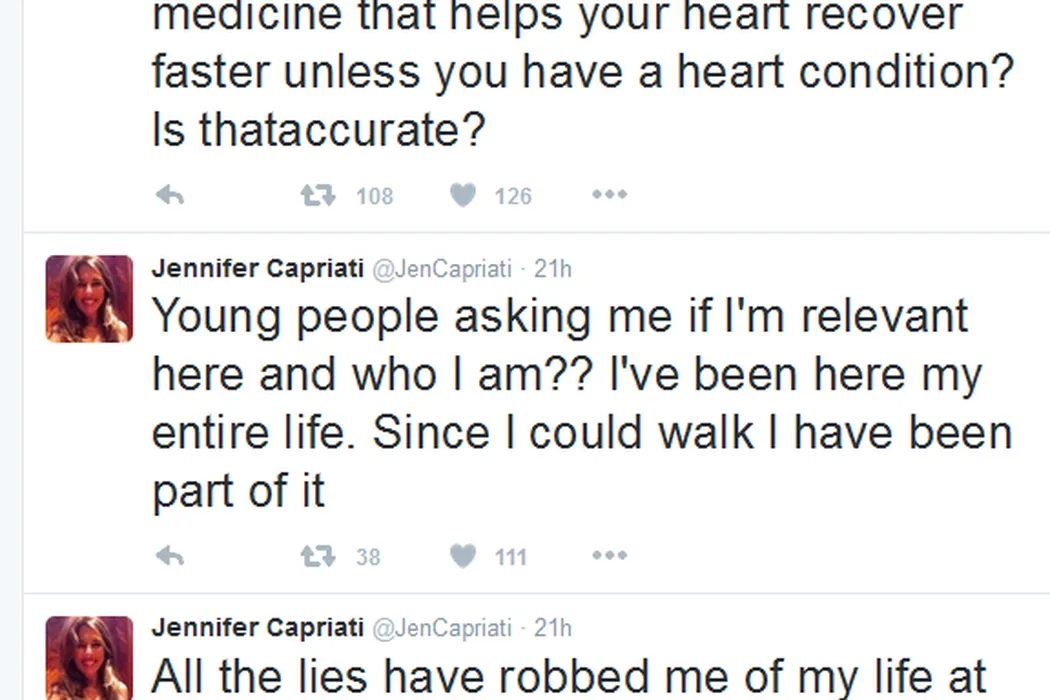This screenshot has width=1050, height=700.
Task: Open the 'All the lies have robbed' tweet
Action: [570, 677]
